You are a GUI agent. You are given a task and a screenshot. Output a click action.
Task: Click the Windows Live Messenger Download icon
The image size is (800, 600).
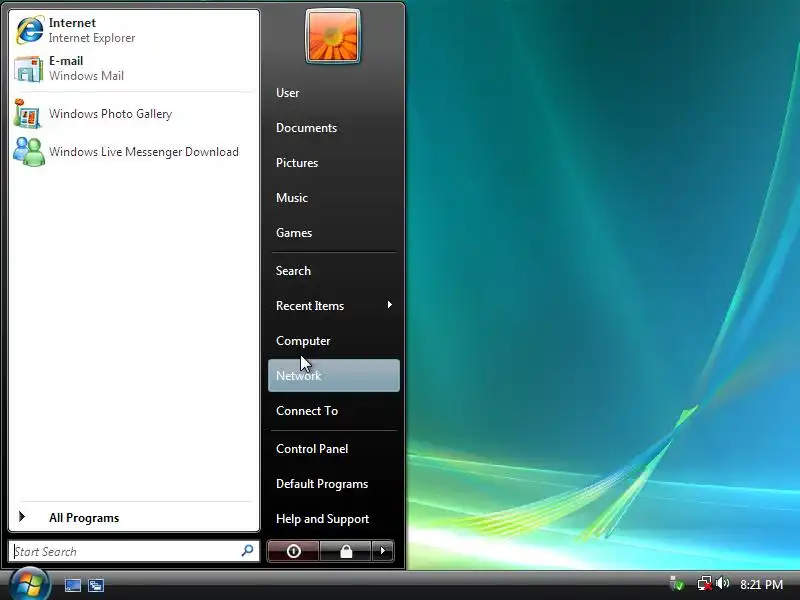29,152
